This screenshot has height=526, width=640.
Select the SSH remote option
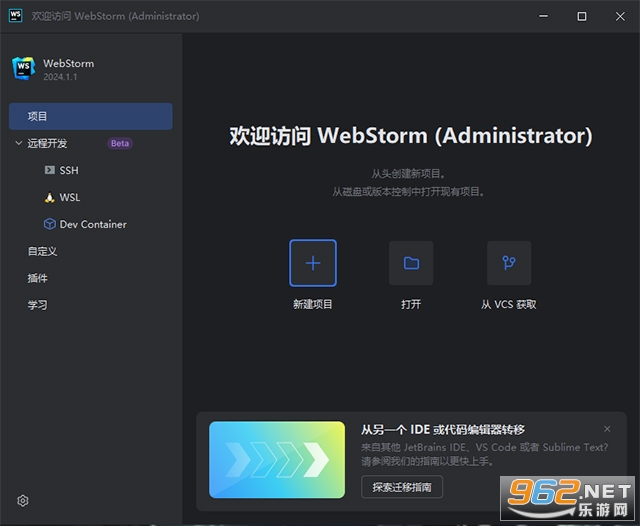point(69,170)
